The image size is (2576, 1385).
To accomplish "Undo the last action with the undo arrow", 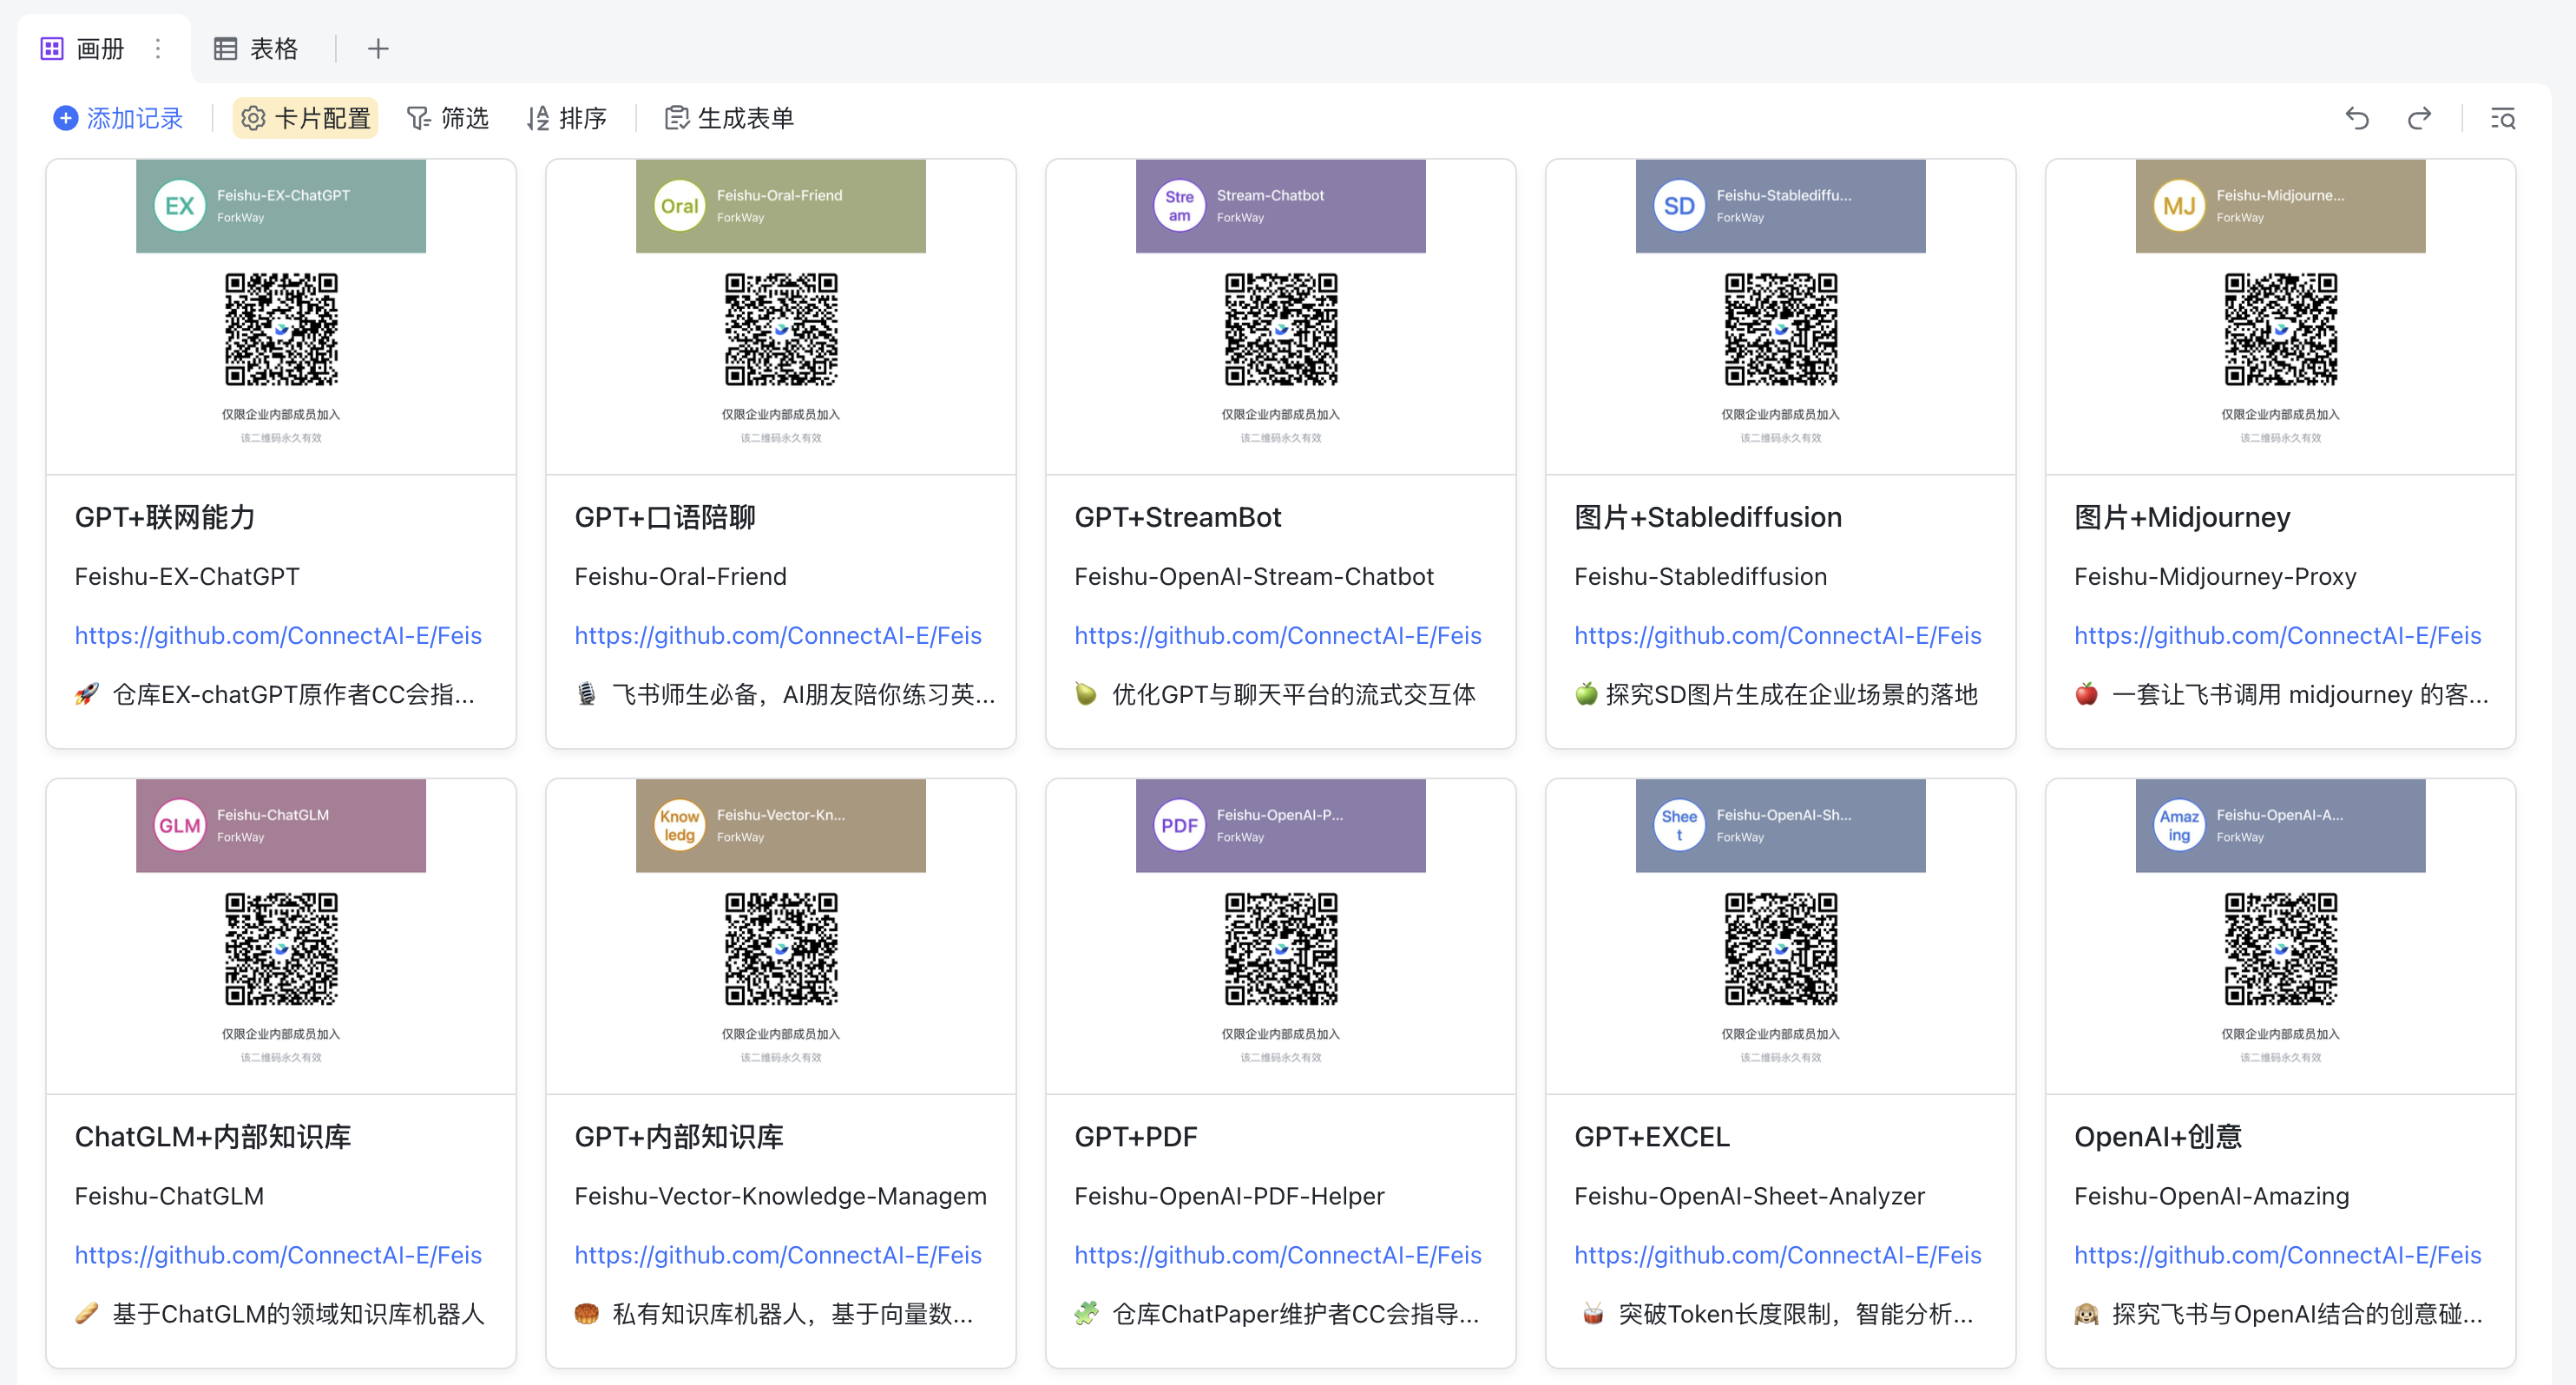I will coord(2358,118).
